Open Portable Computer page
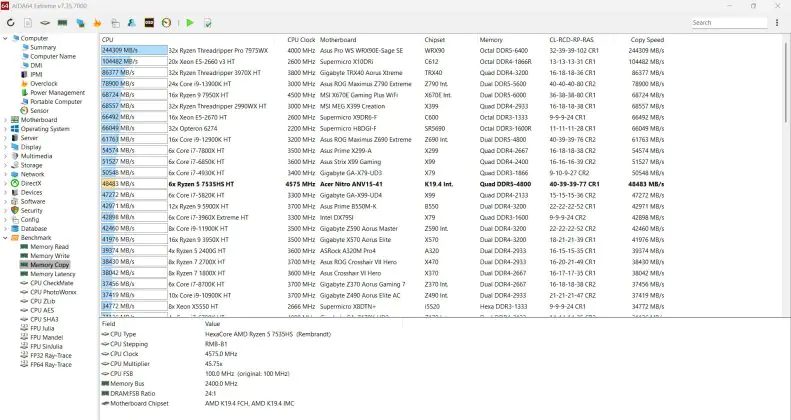This screenshot has height=420, width=791. click(56, 102)
